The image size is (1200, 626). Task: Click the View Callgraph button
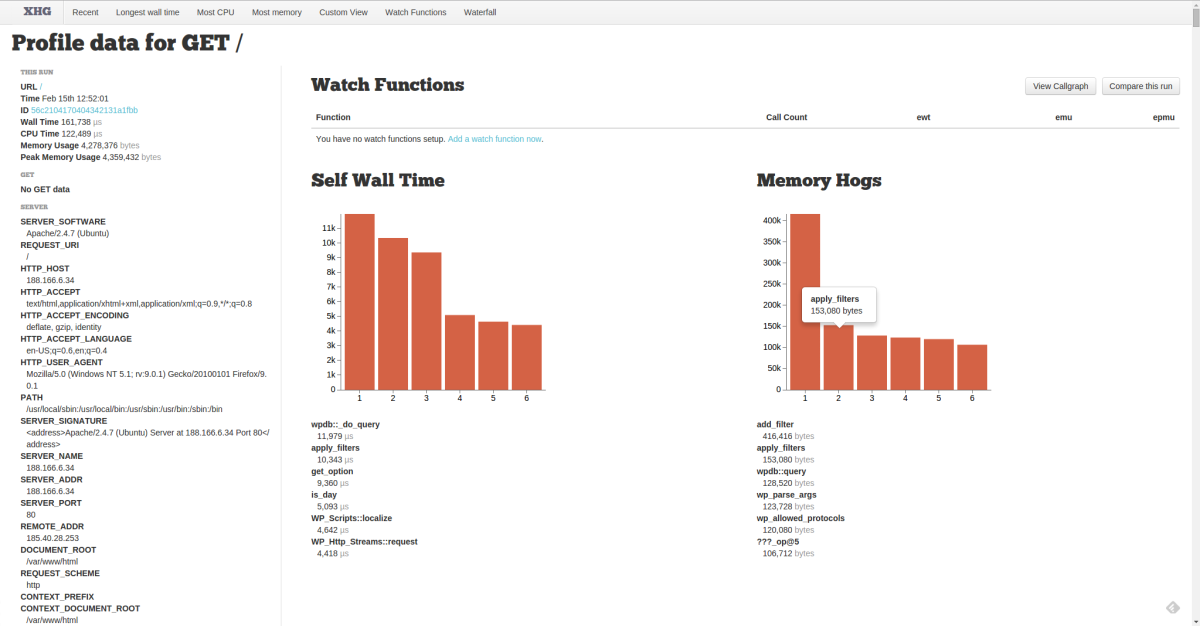pyautogui.click(x=1060, y=86)
